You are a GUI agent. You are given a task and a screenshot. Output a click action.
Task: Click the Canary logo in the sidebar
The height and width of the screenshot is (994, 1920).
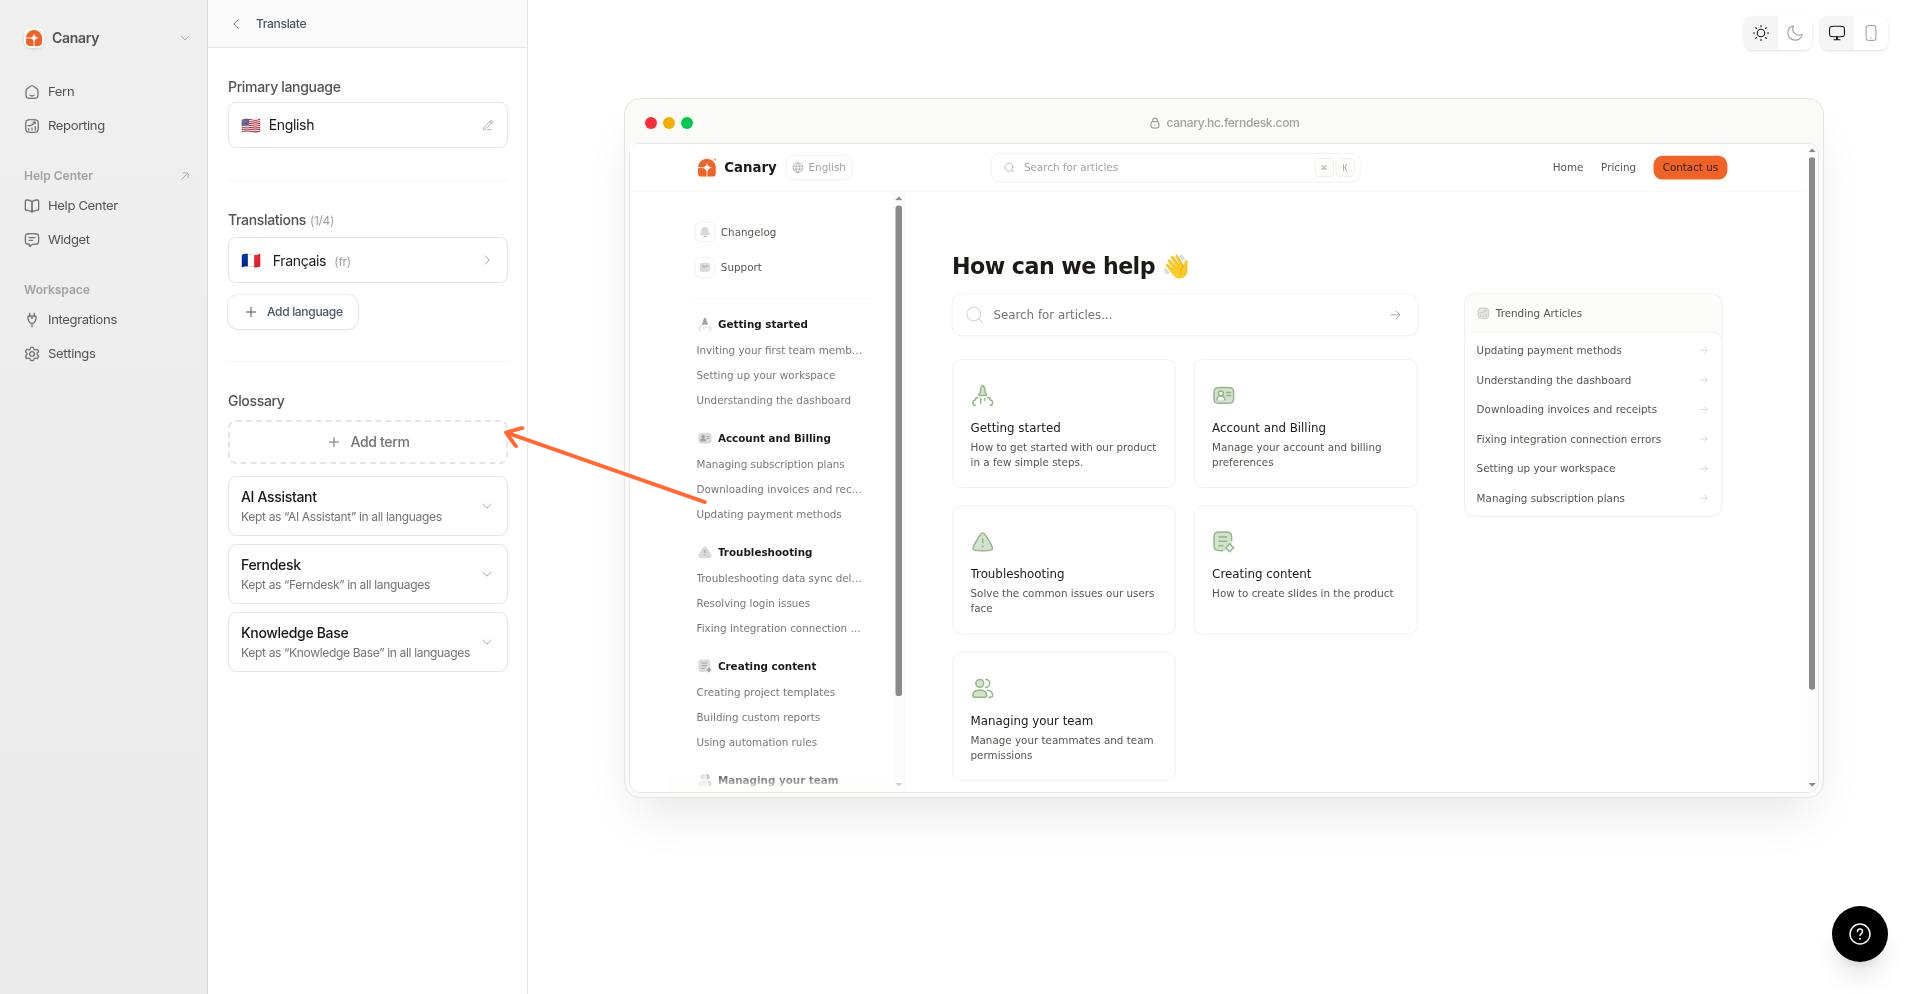tap(34, 38)
